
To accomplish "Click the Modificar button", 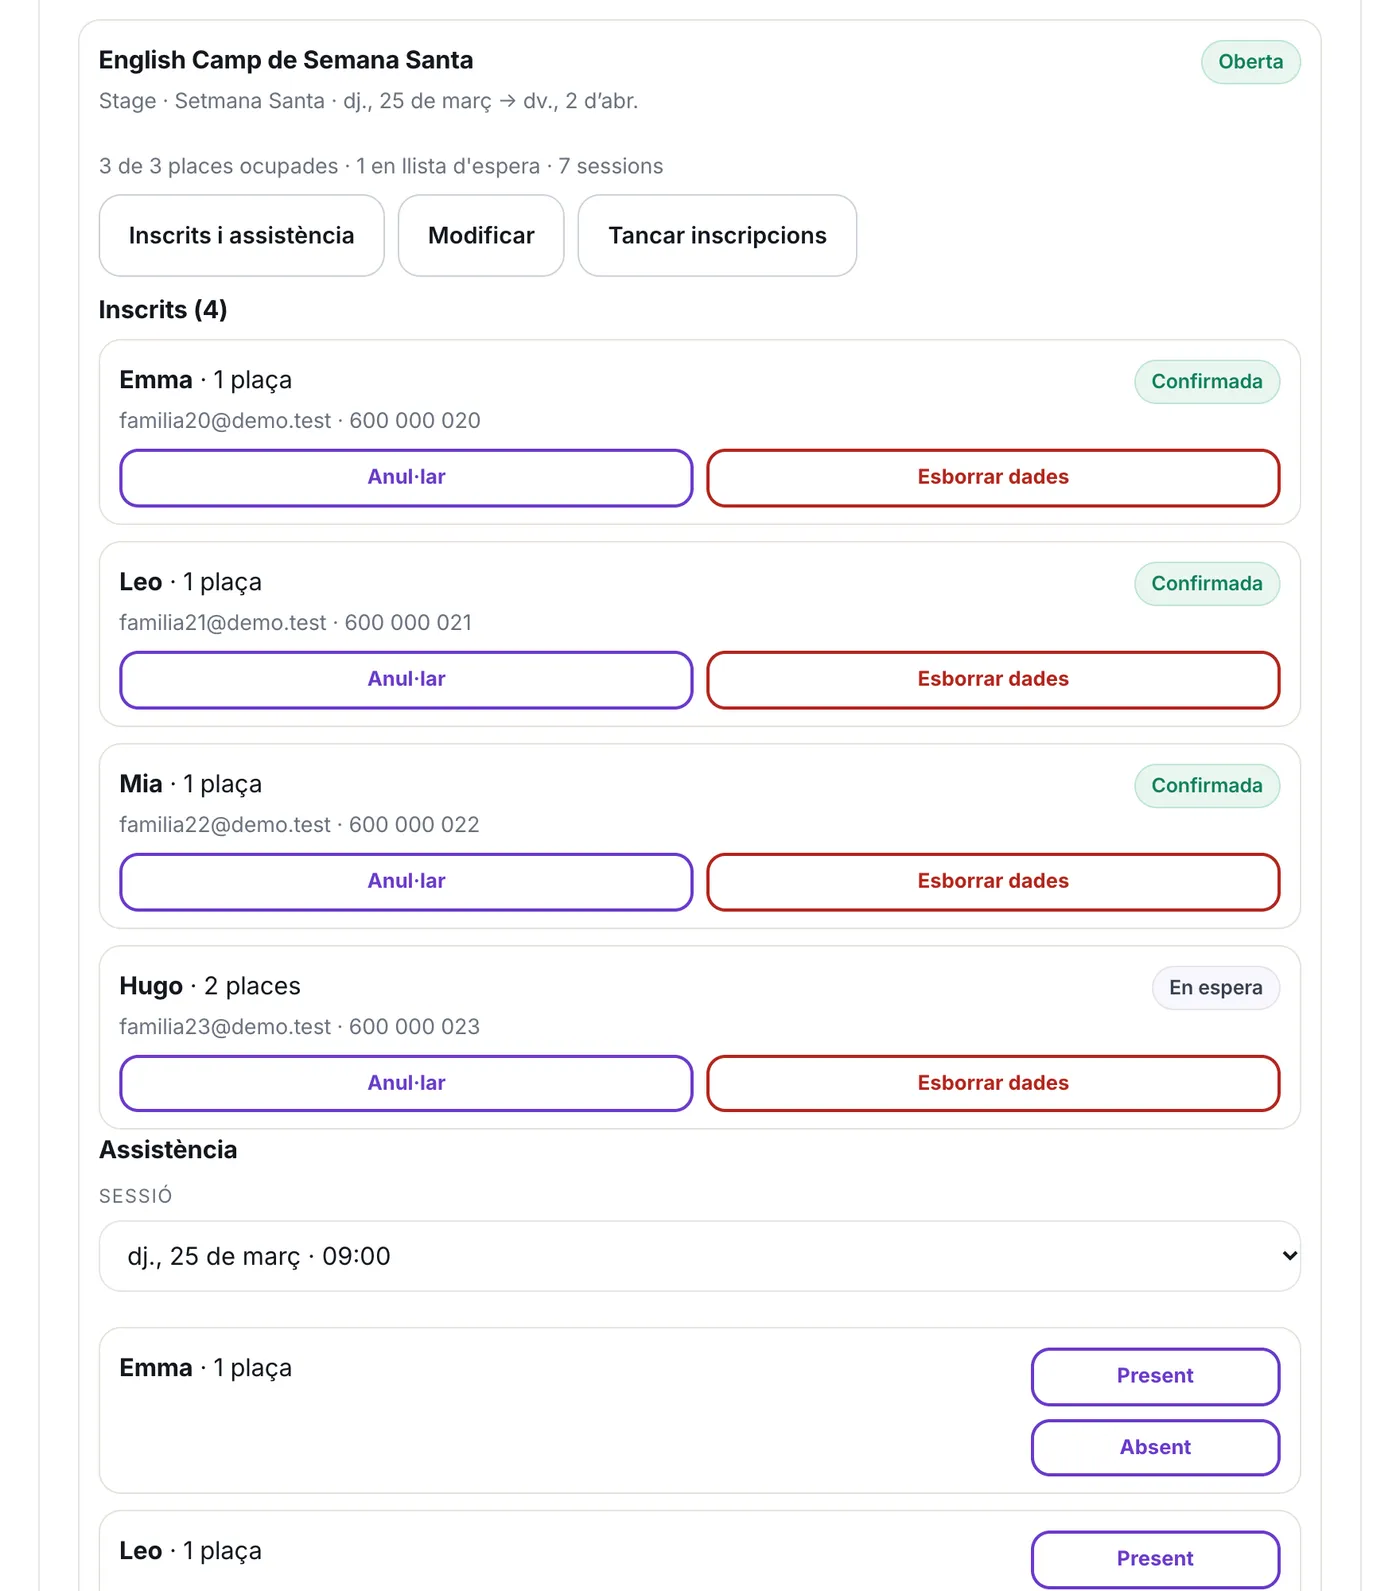I will (481, 235).
